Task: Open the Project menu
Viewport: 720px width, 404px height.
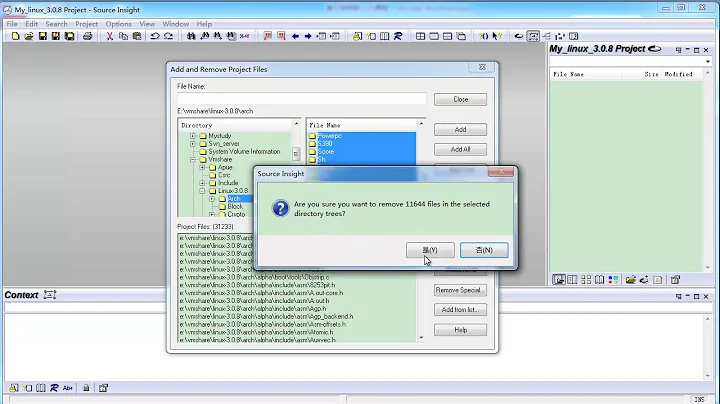Action: point(86,24)
